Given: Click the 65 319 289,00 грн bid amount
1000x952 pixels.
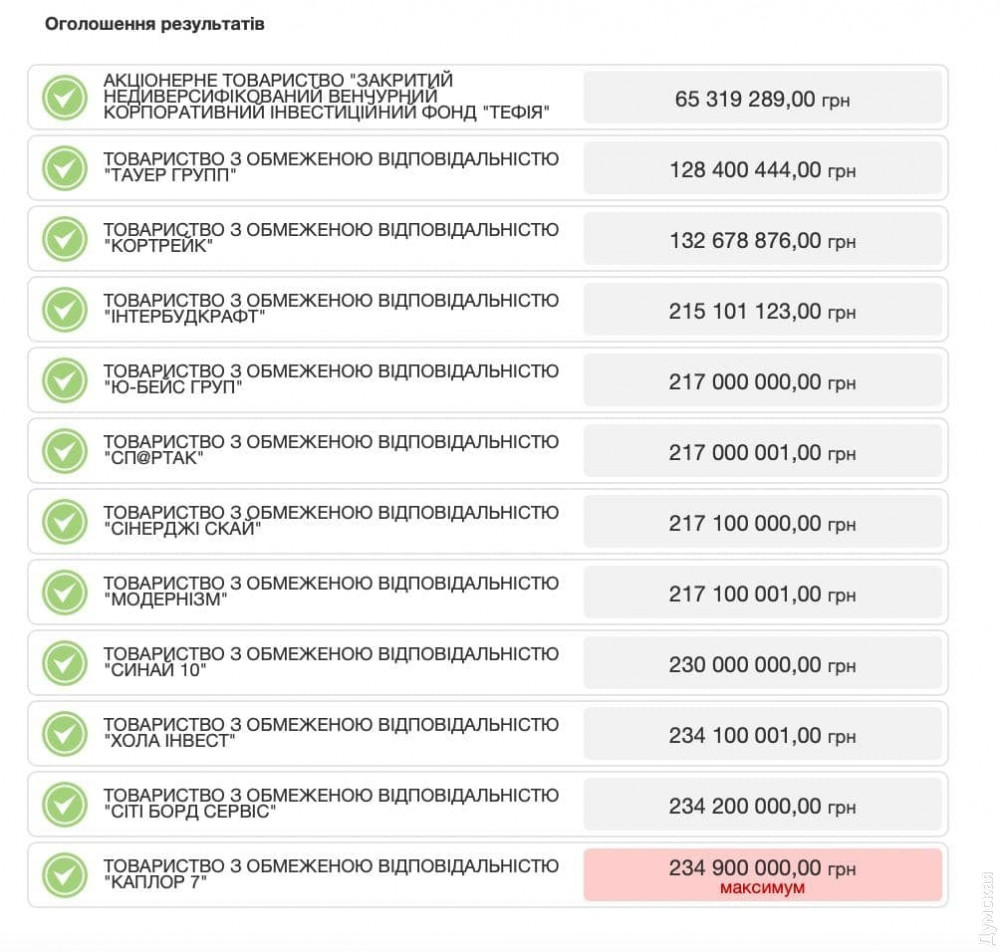Looking at the screenshot, I should 762,99.
